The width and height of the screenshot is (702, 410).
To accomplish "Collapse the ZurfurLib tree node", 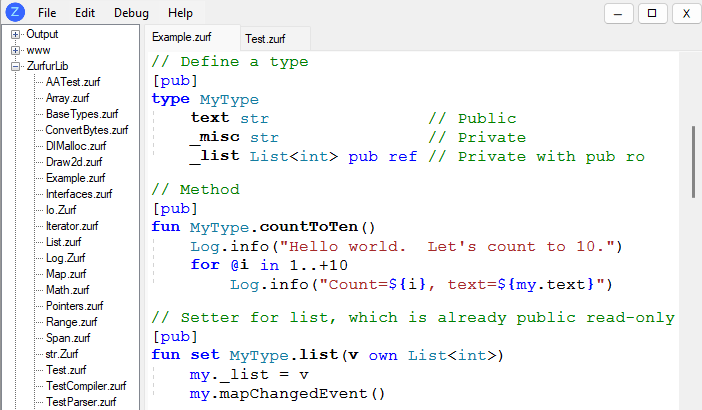I will [15, 67].
